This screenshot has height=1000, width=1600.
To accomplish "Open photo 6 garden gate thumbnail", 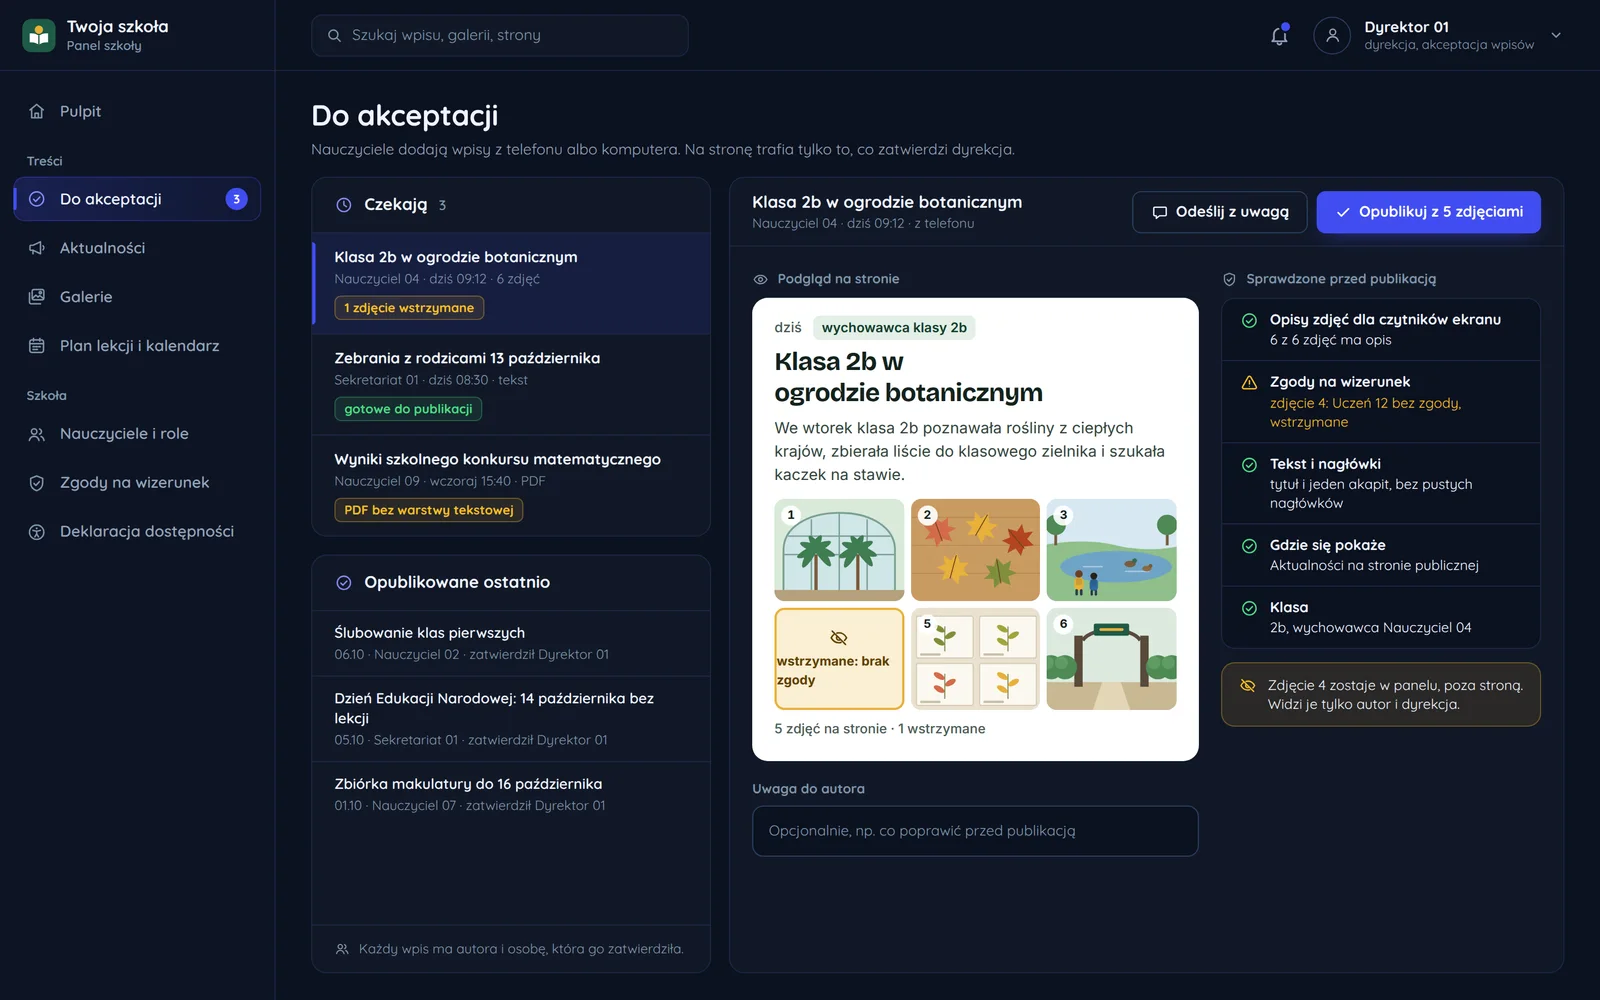I will tap(1111, 659).
